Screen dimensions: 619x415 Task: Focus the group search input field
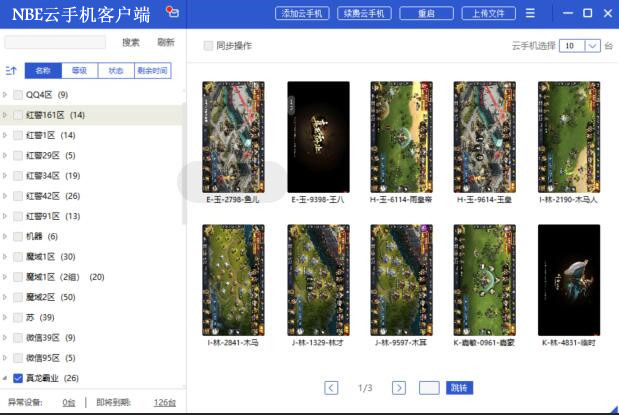(55, 42)
